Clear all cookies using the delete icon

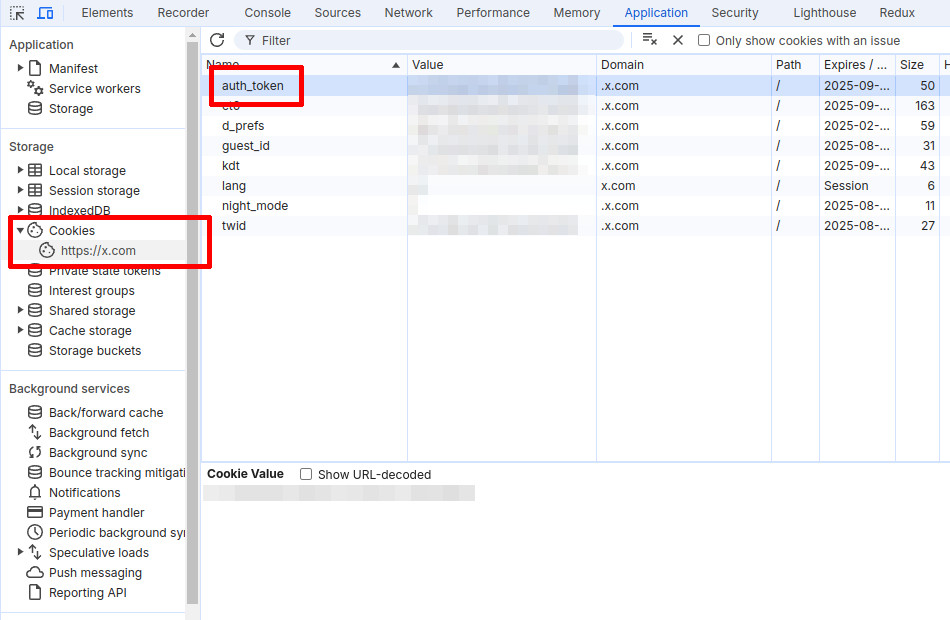649,40
